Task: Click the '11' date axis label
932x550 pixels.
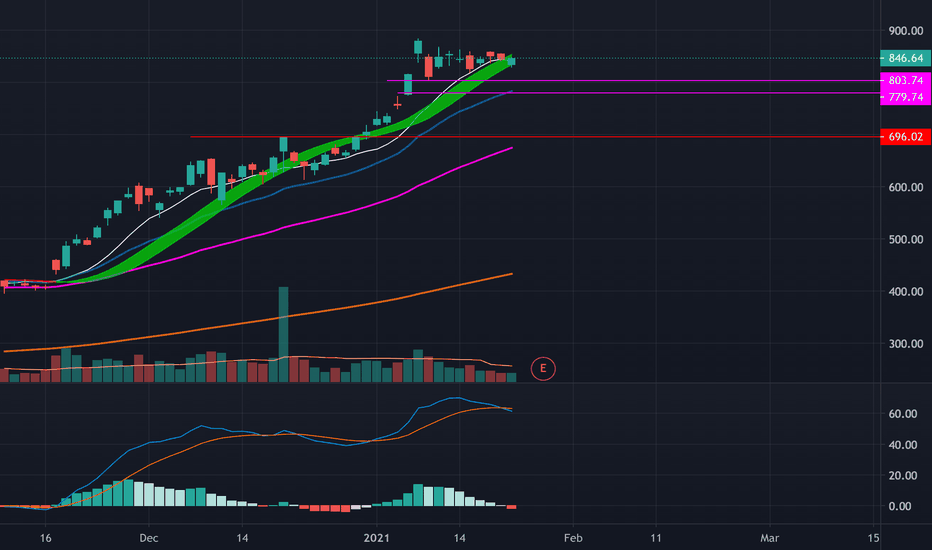Action: tap(656, 538)
